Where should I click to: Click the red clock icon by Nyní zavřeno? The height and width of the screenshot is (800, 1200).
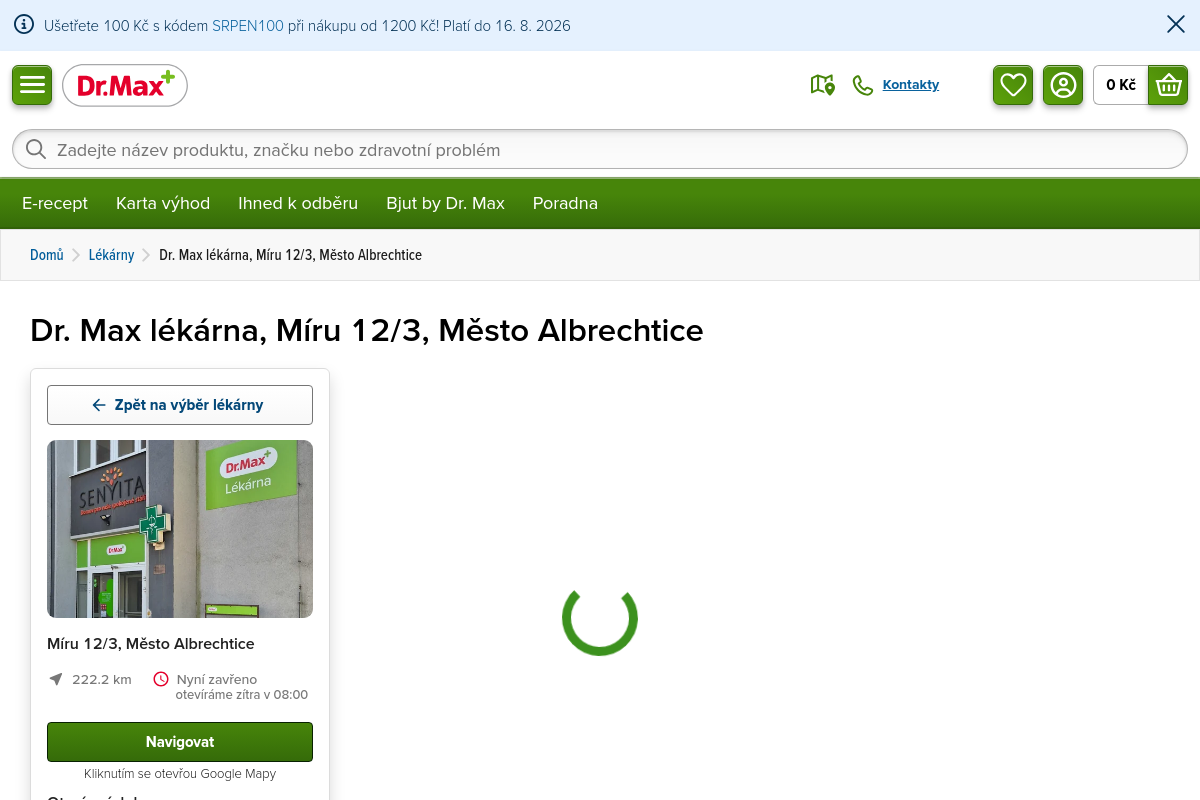[161, 679]
